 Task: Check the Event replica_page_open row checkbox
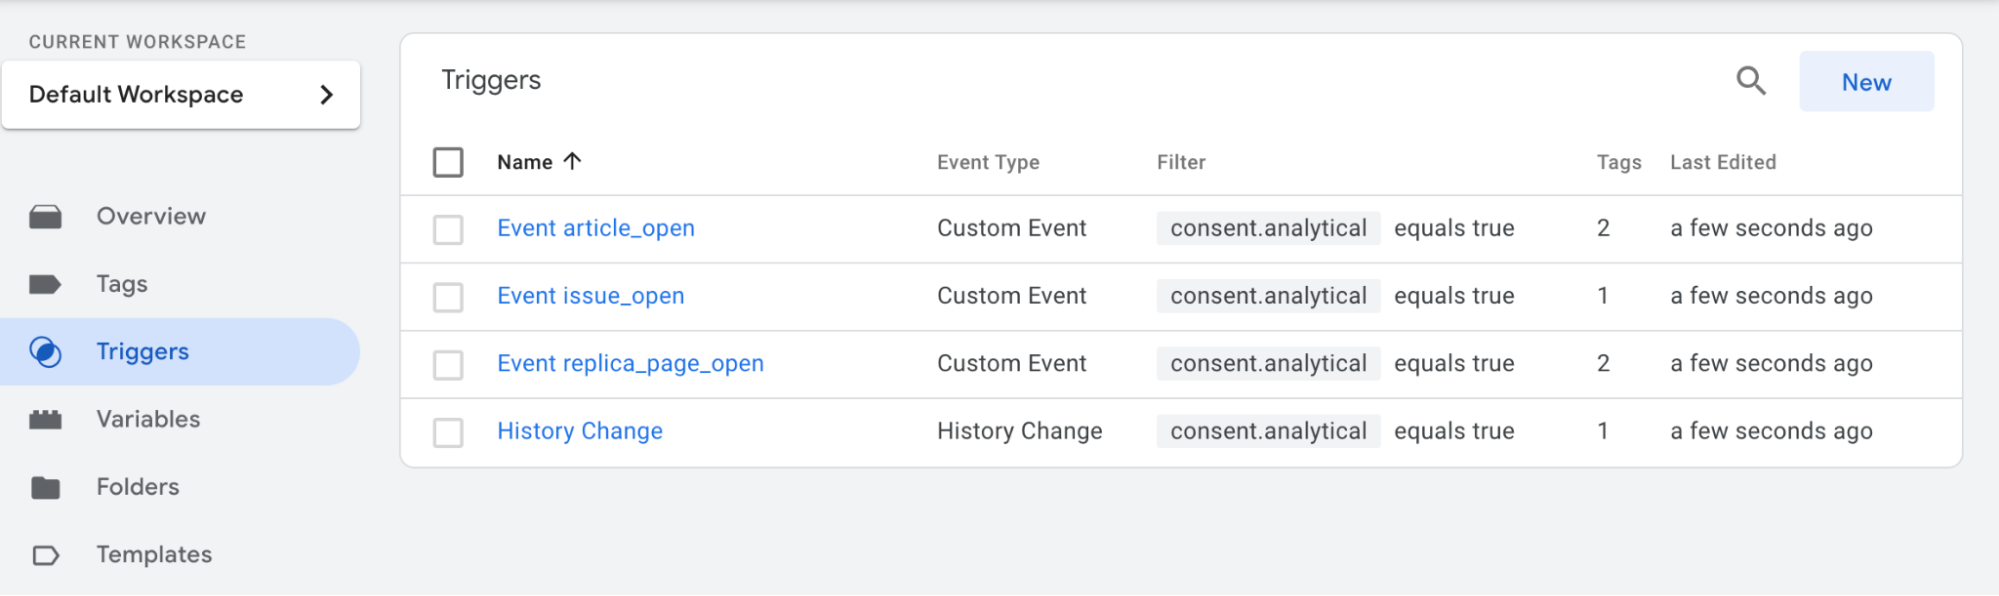(448, 365)
